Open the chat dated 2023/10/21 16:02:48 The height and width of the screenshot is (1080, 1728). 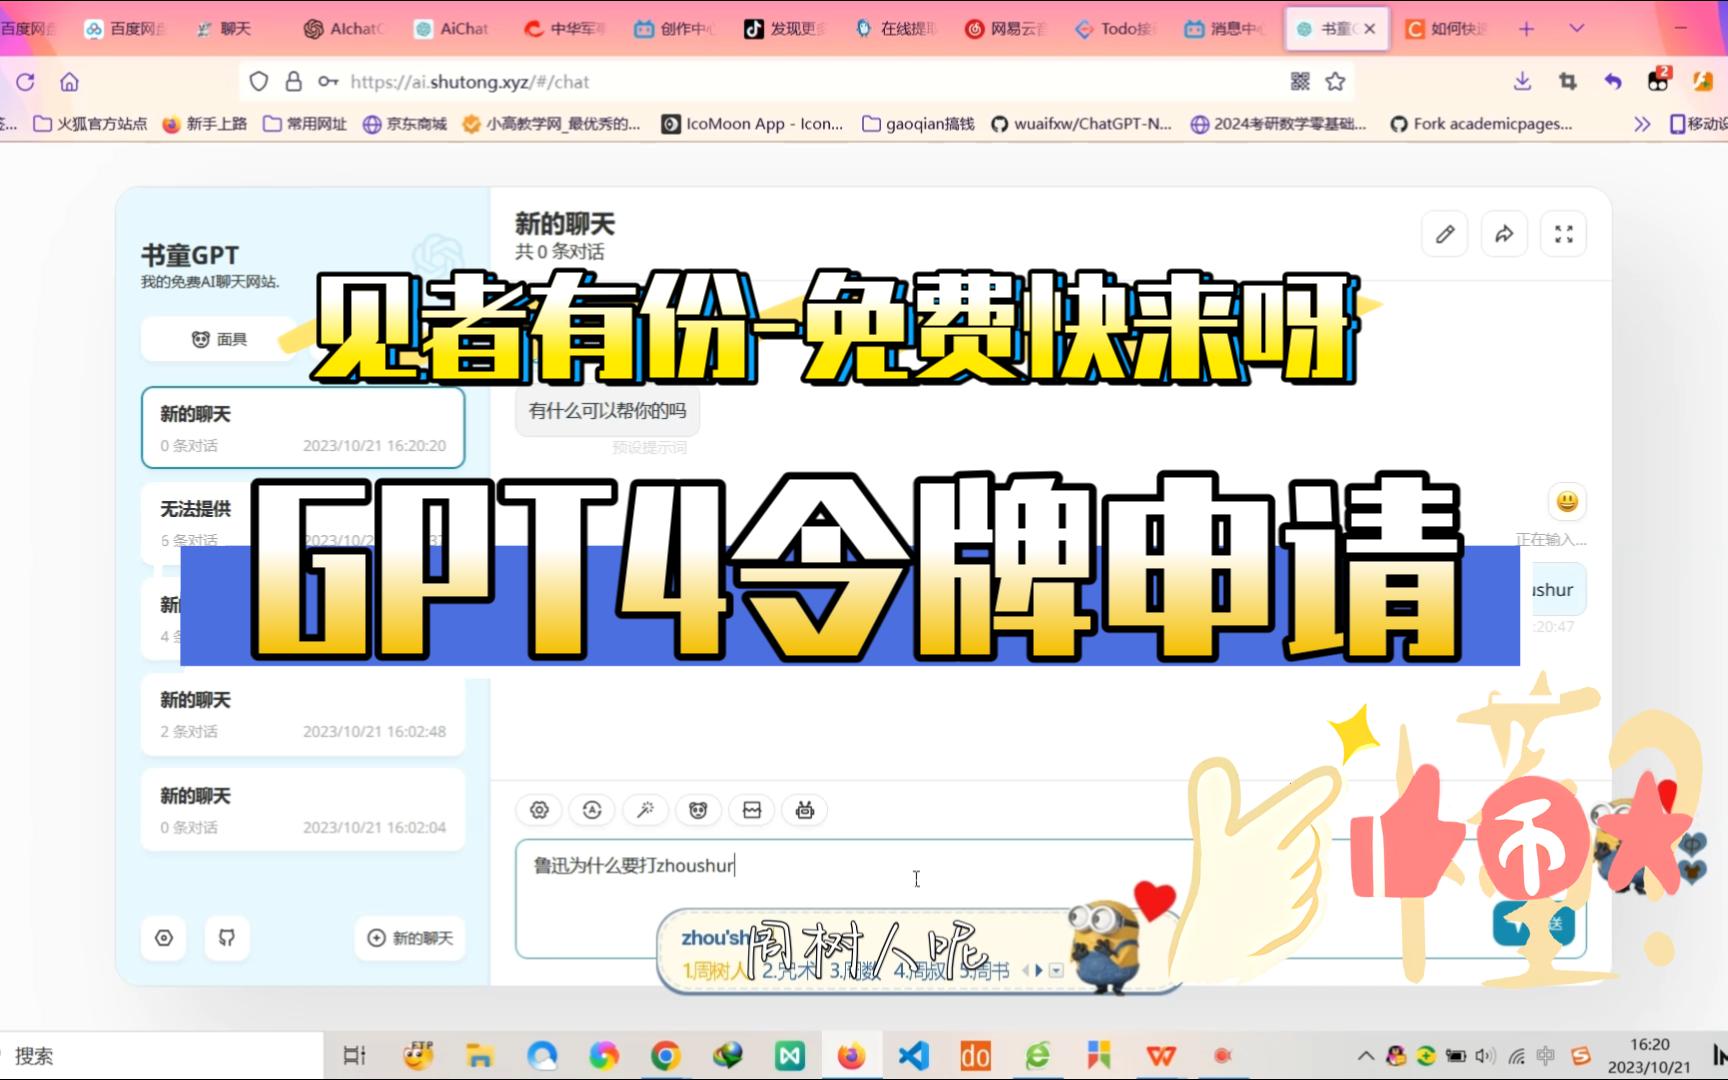303,714
